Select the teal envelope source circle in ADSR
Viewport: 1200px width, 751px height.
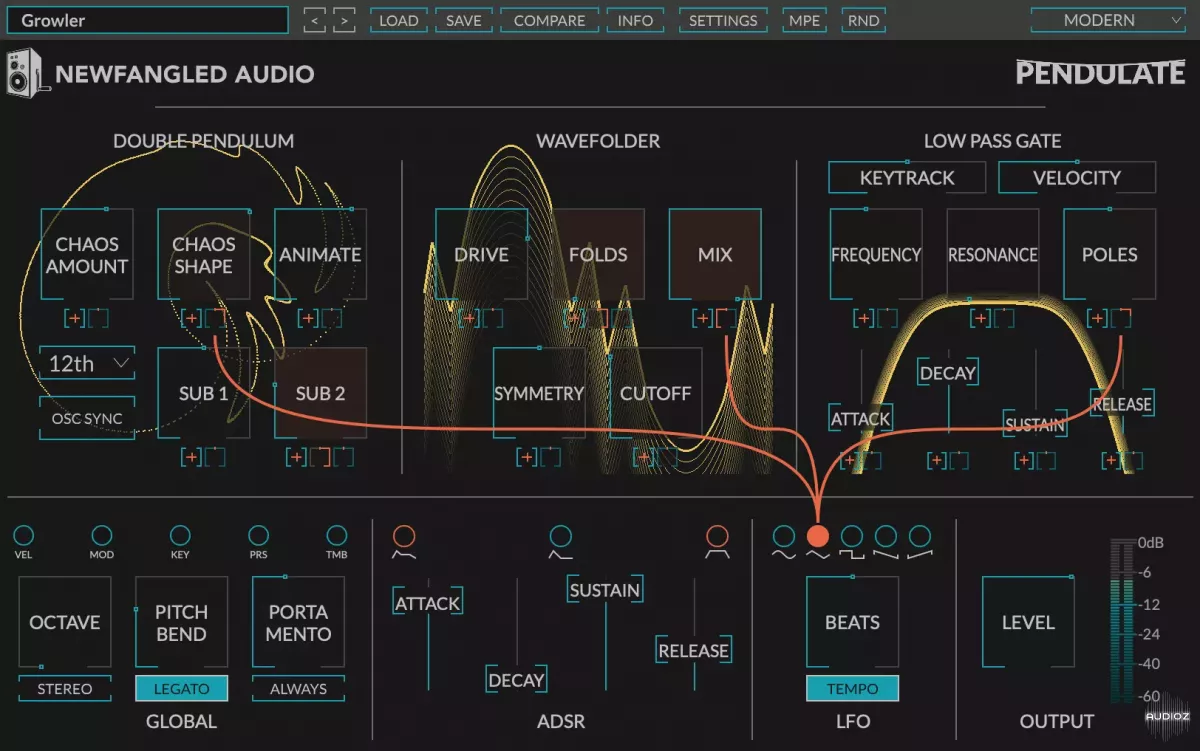pos(561,536)
